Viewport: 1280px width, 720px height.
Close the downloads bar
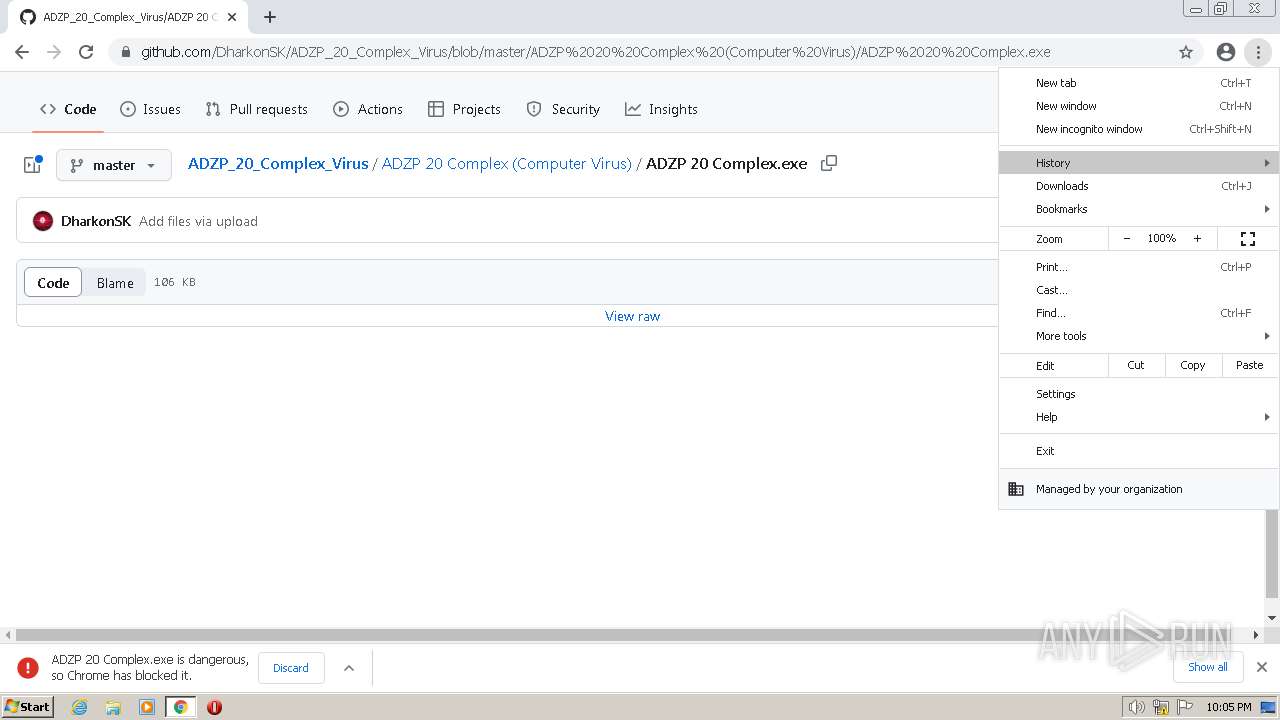[1262, 667]
